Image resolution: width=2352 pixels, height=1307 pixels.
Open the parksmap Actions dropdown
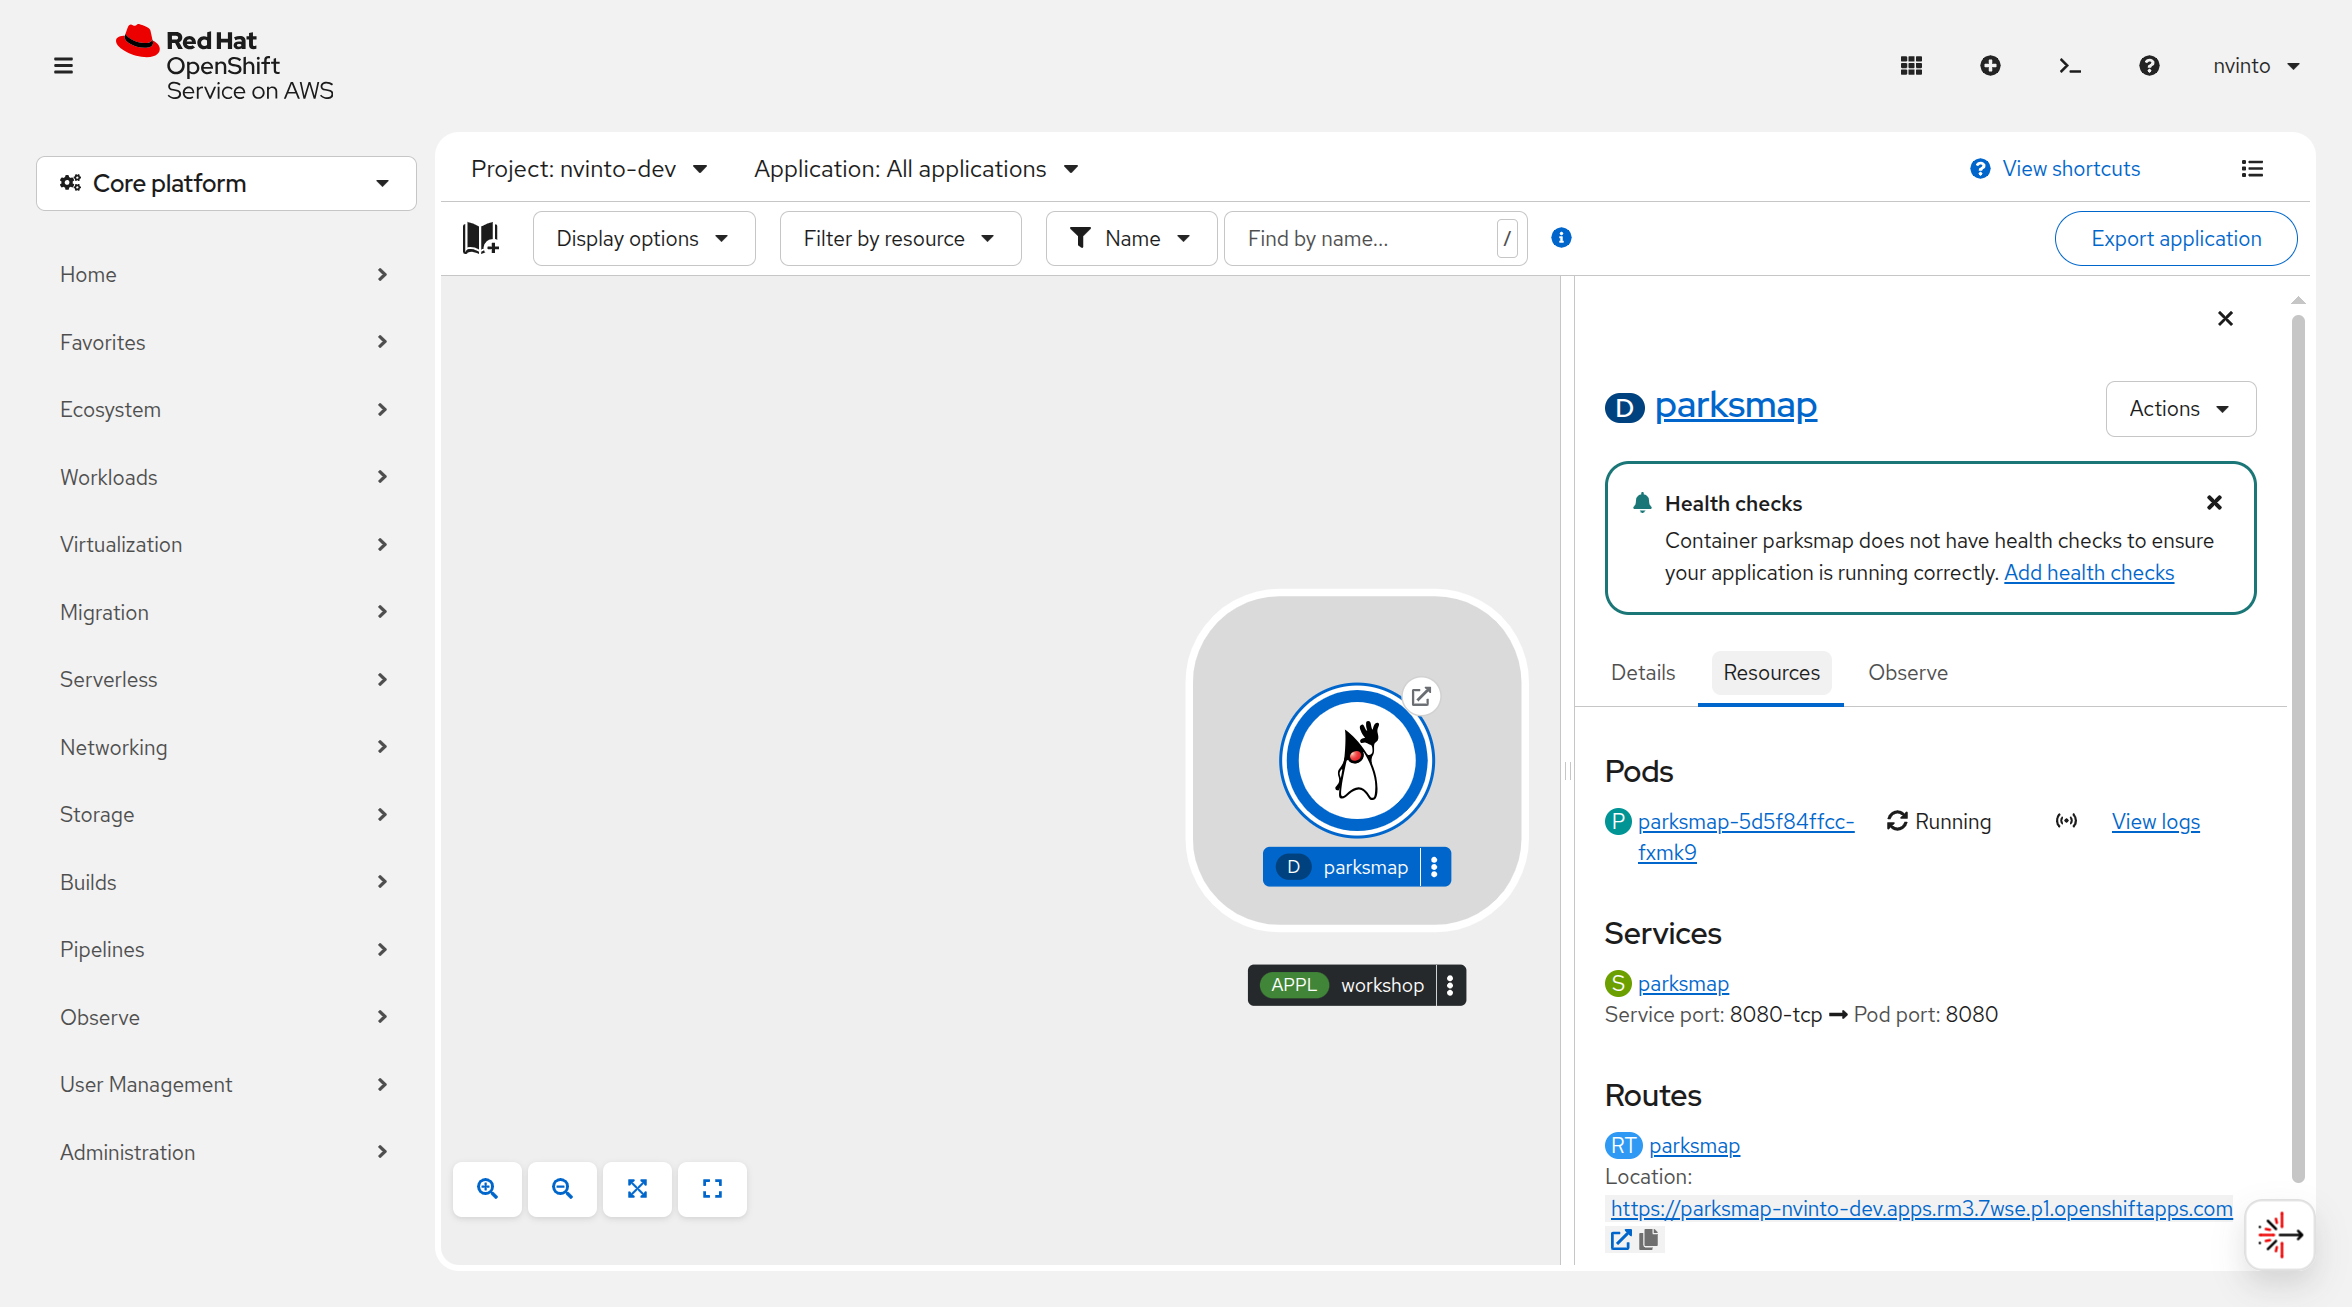coord(2180,409)
